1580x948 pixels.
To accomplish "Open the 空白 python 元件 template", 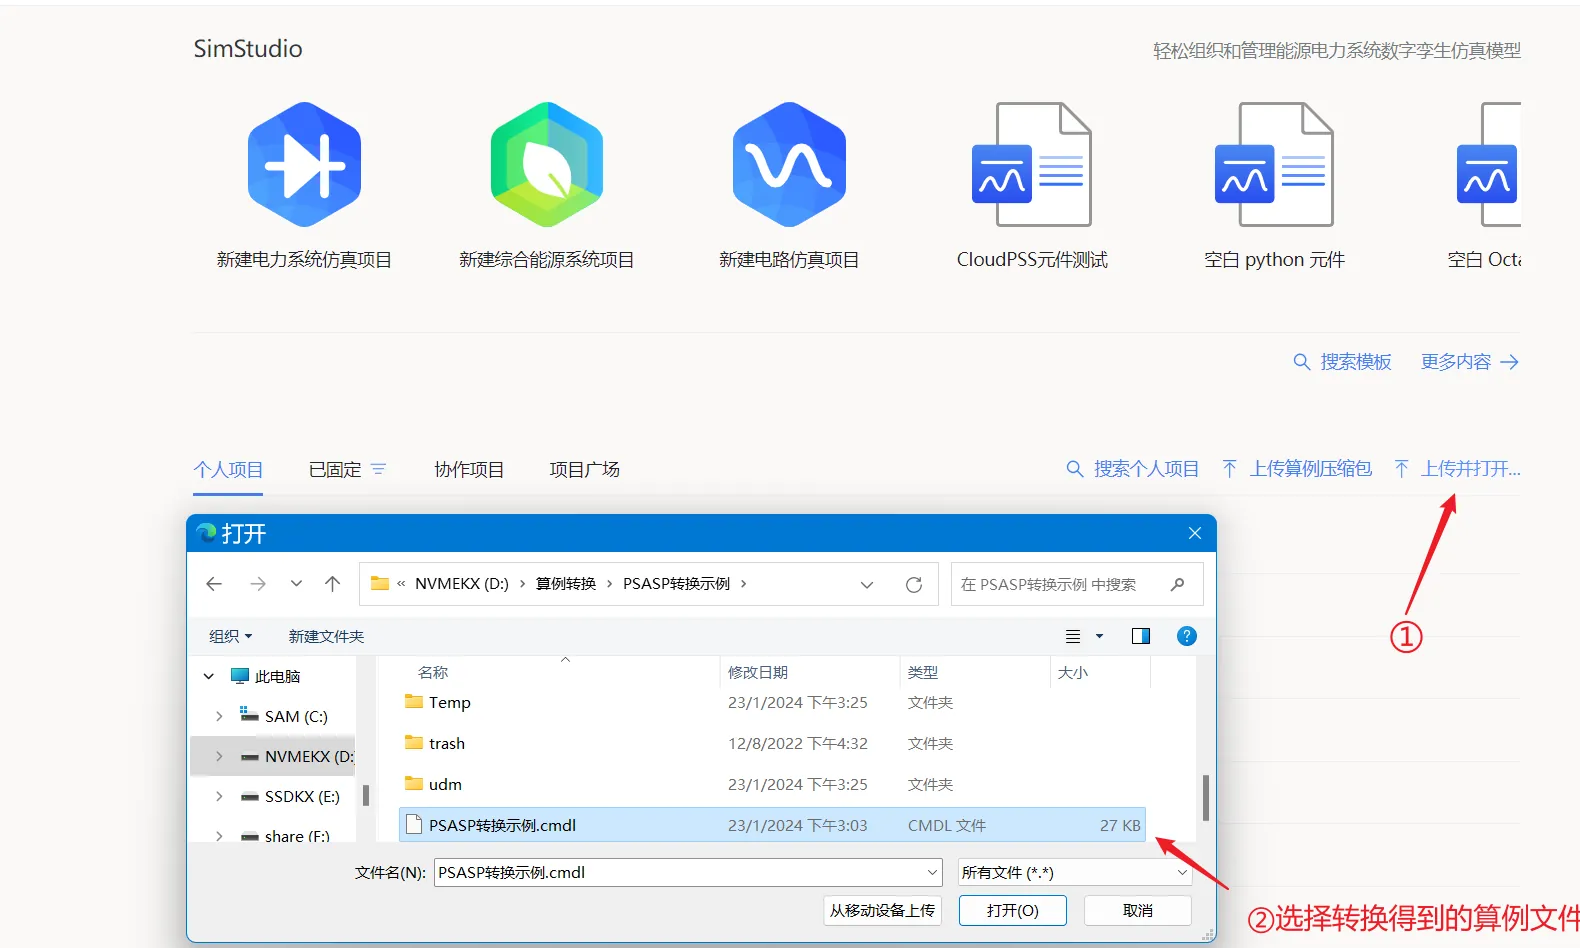I will tap(1274, 187).
